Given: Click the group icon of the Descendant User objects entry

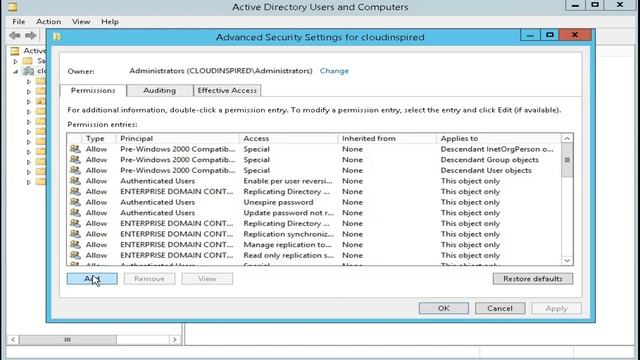Looking at the screenshot, I should coord(75,170).
